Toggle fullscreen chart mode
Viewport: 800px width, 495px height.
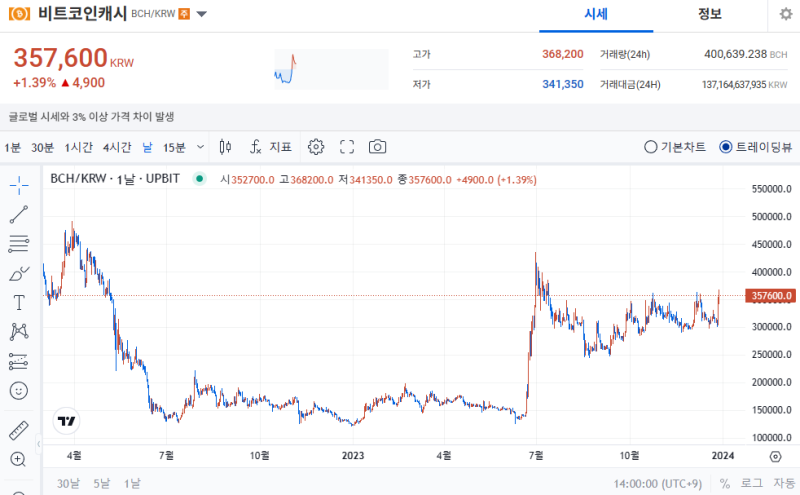pyautogui.click(x=347, y=147)
